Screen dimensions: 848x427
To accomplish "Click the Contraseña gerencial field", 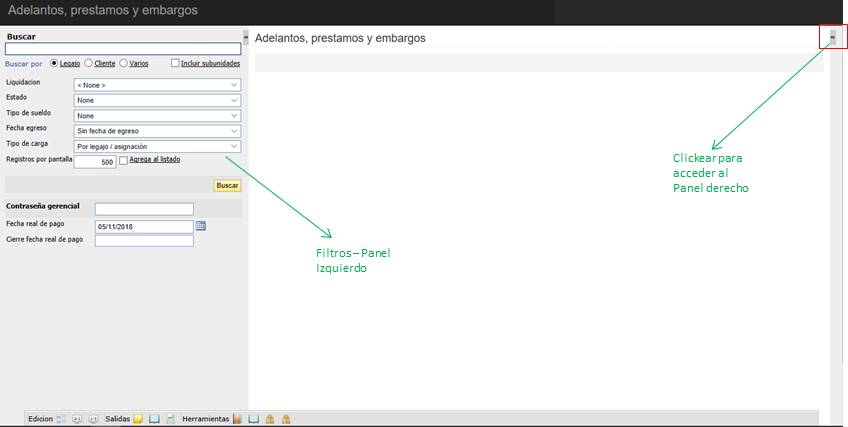I will tap(144, 209).
